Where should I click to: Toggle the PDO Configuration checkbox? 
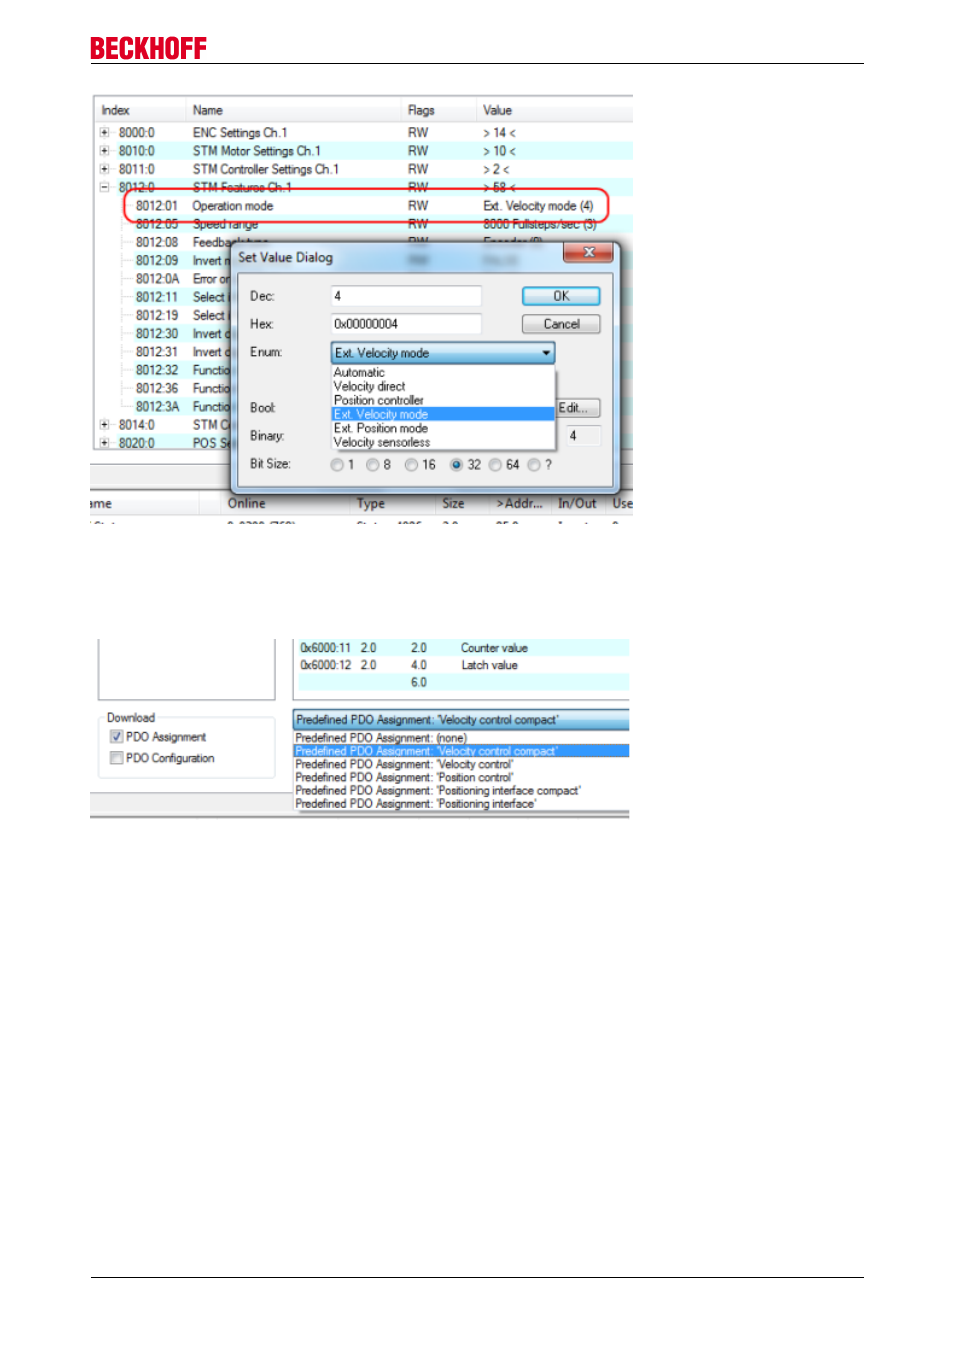coord(117,758)
